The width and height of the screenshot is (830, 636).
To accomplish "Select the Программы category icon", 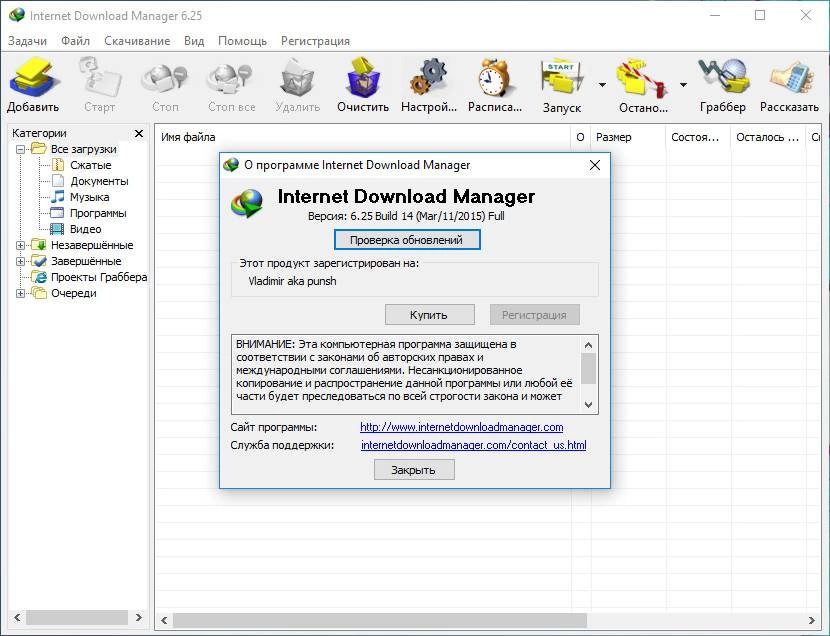I will (57, 213).
